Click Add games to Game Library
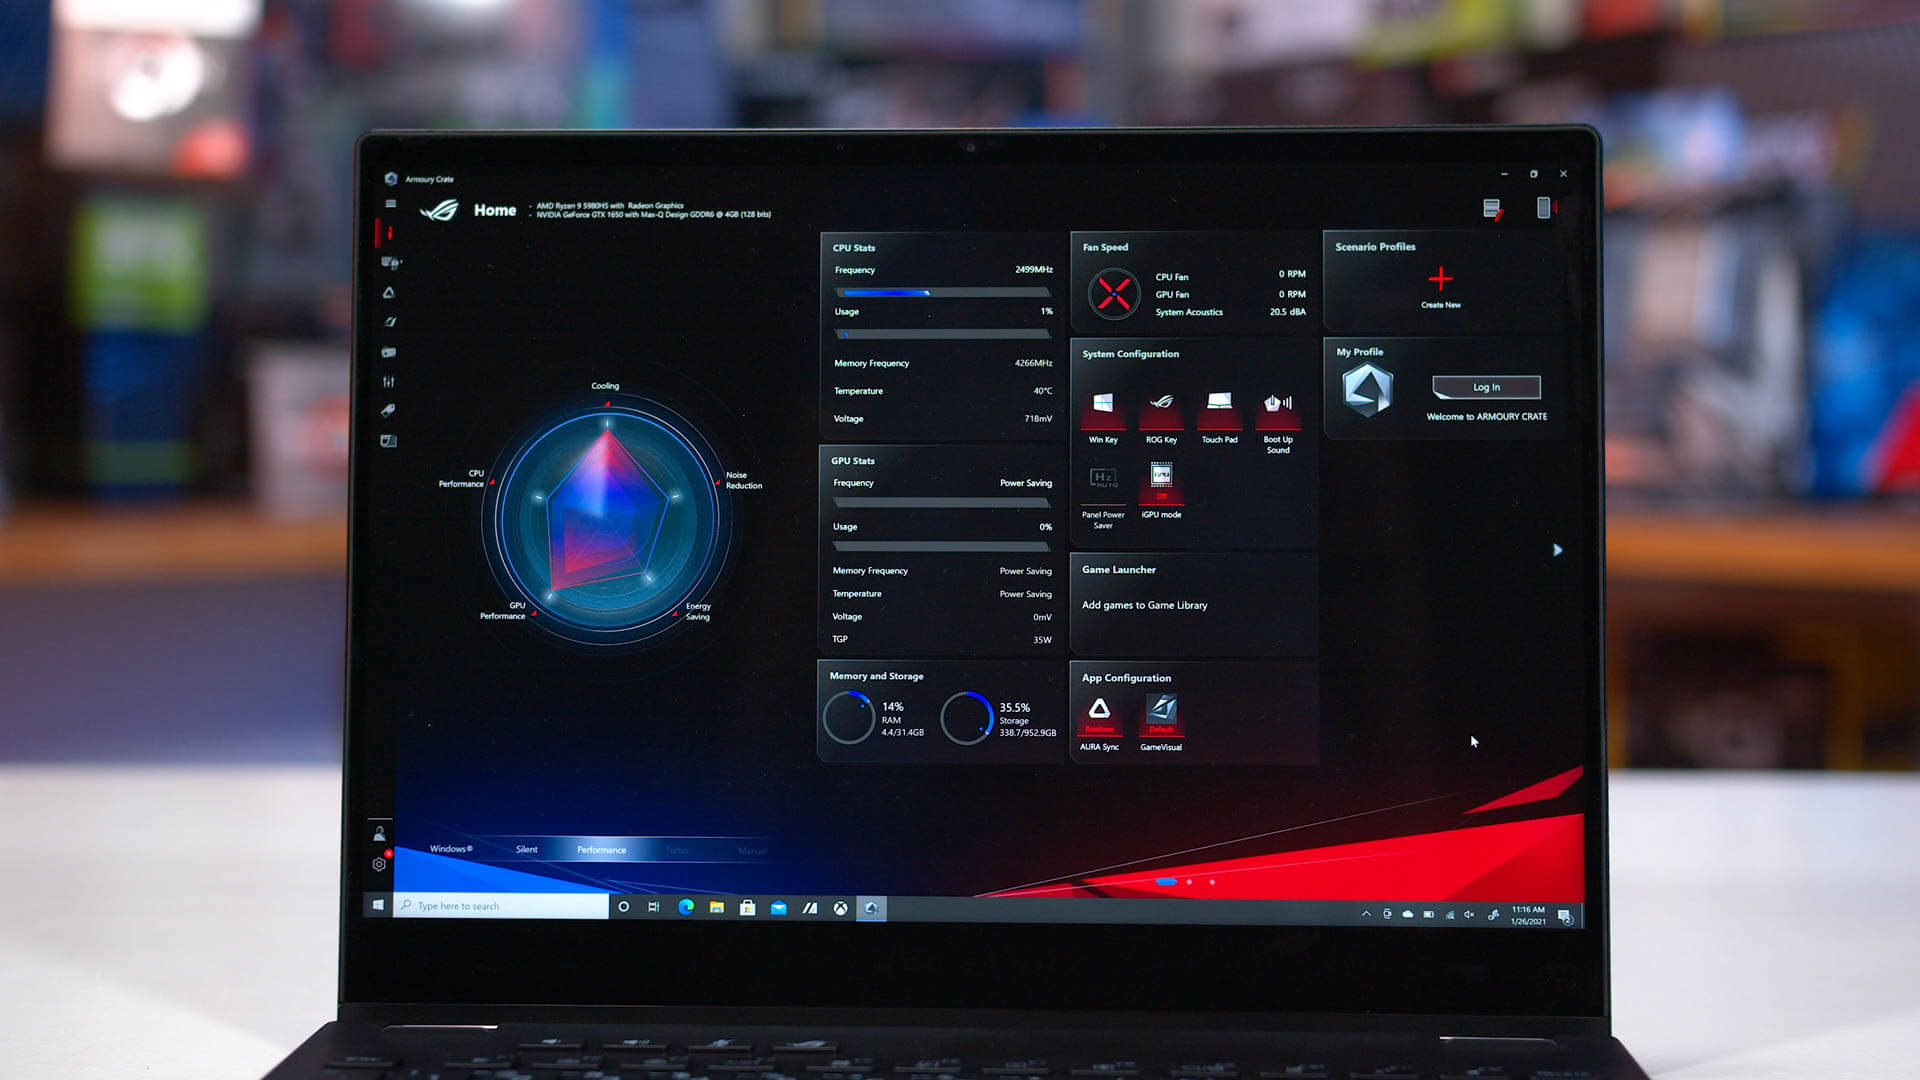 [x=1144, y=605]
